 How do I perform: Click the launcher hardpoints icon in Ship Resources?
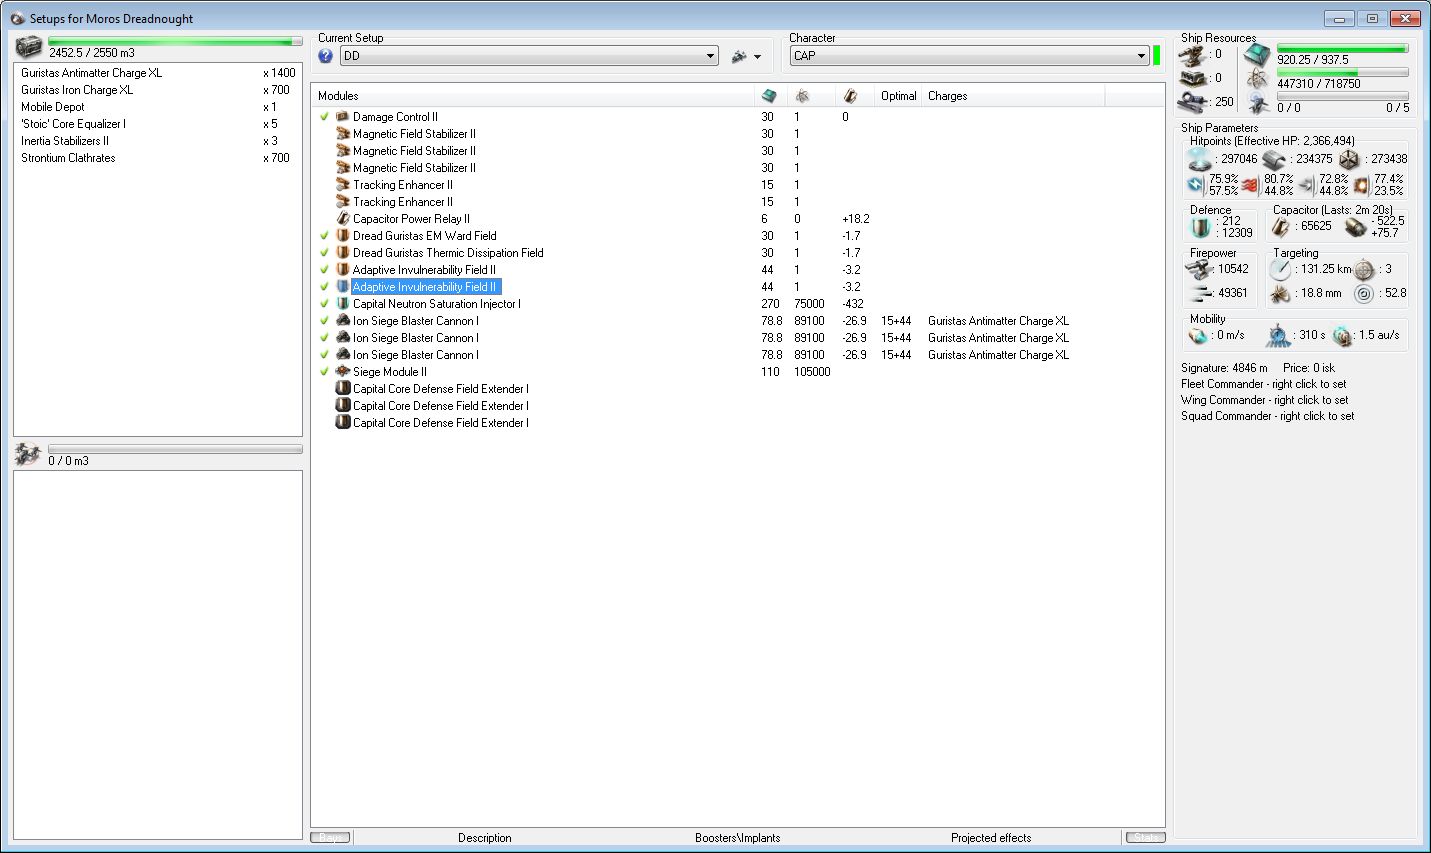(1192, 79)
